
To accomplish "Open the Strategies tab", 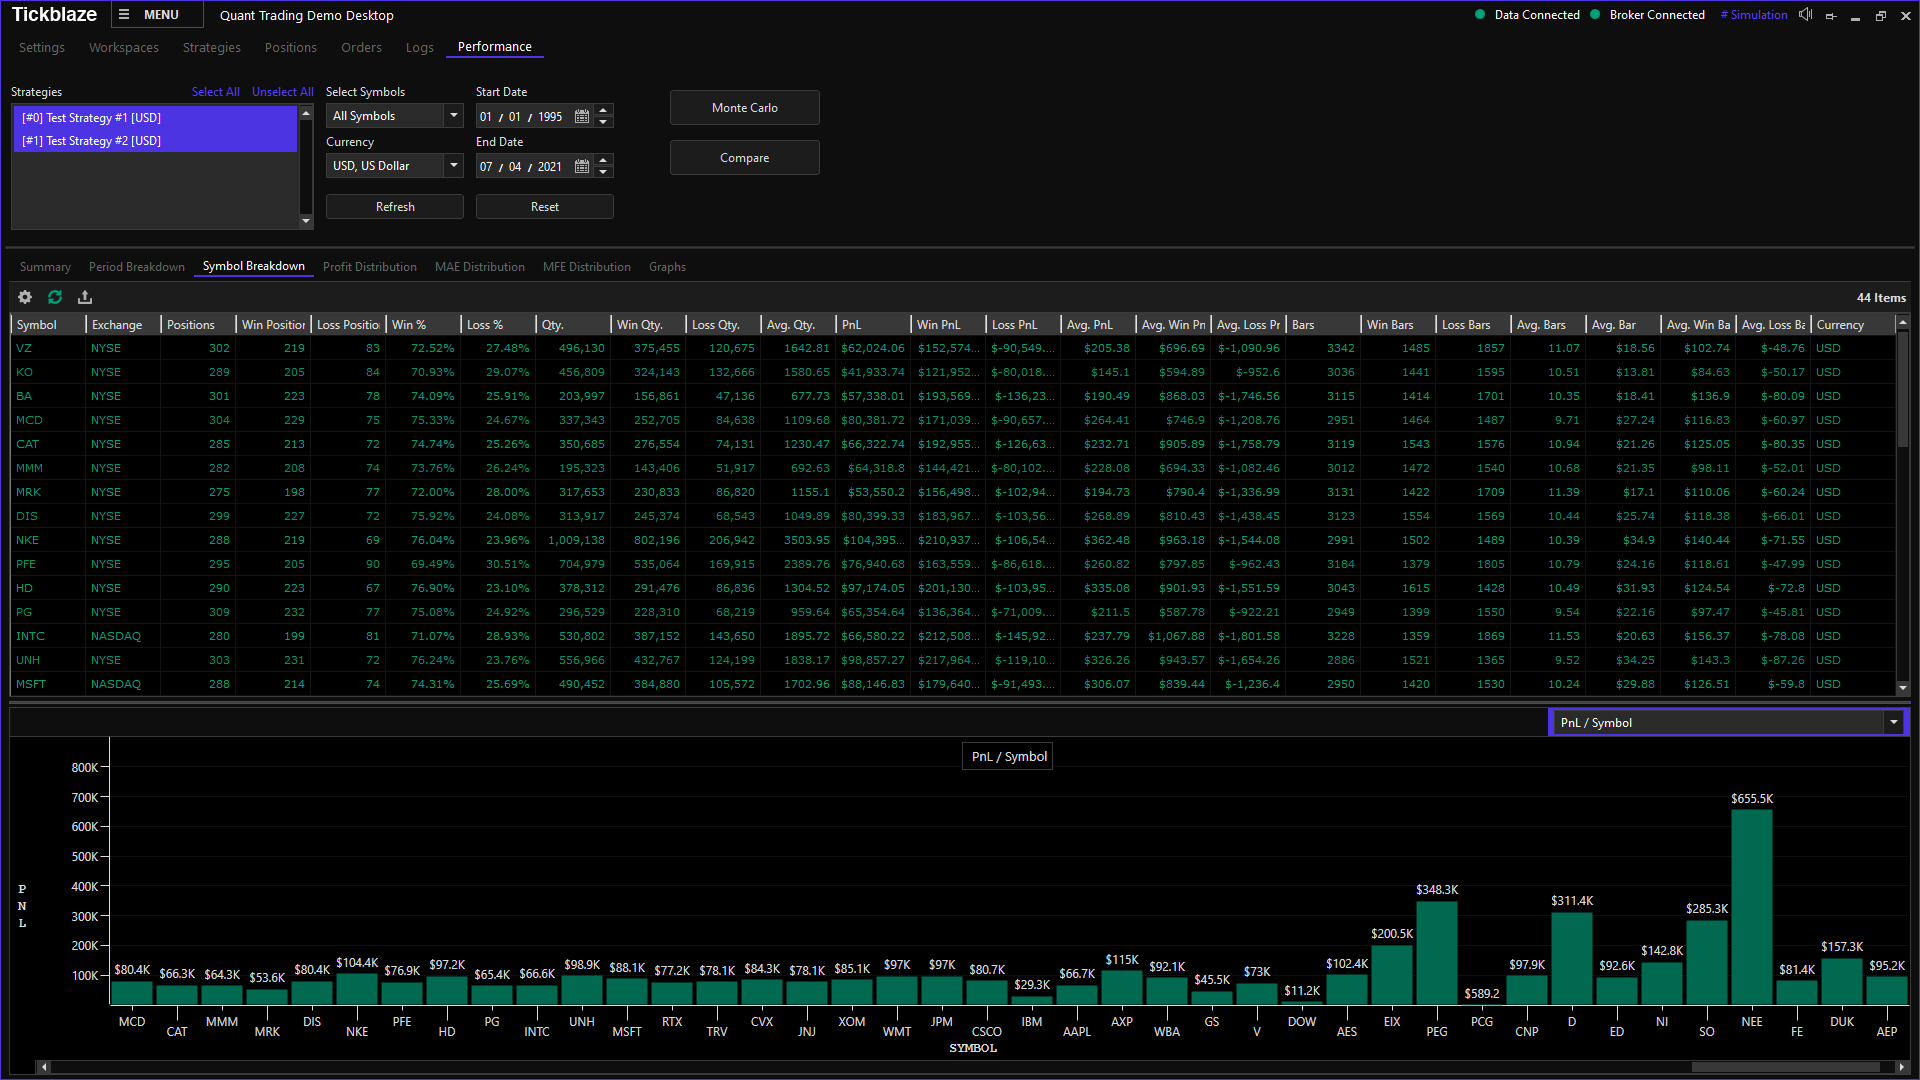I will click(x=211, y=48).
